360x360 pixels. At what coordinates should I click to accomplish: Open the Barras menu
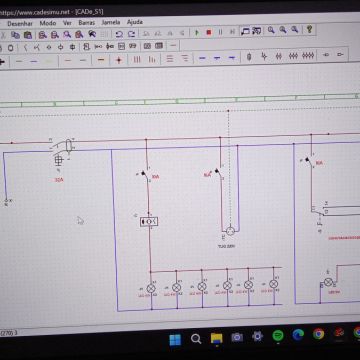pyautogui.click(x=87, y=23)
